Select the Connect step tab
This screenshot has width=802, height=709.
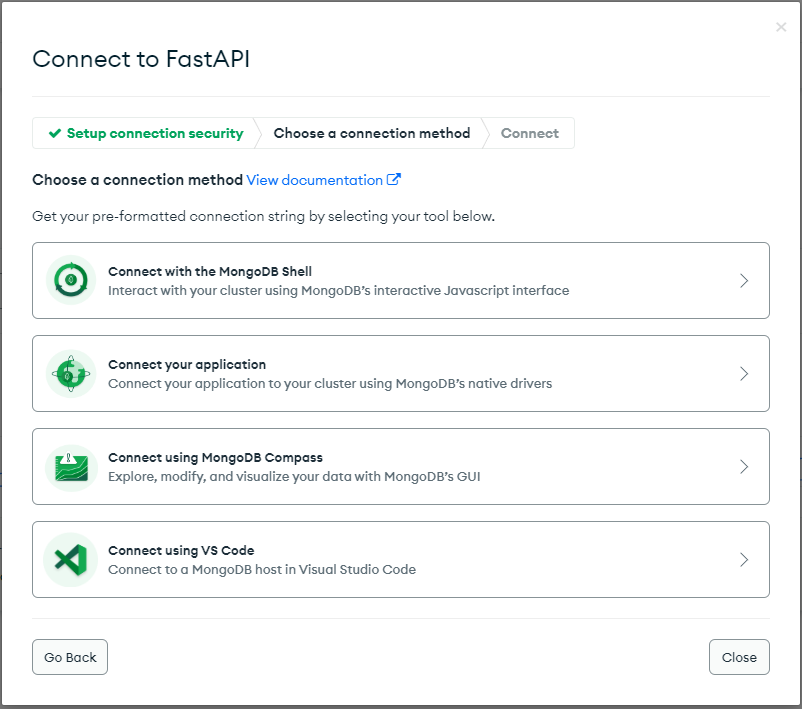pyautogui.click(x=529, y=133)
